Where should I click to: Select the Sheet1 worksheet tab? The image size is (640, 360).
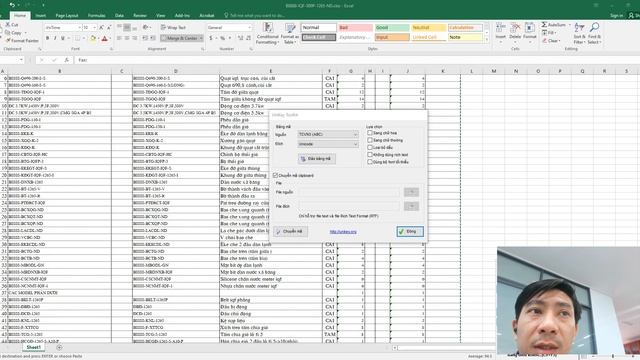(x=33, y=347)
